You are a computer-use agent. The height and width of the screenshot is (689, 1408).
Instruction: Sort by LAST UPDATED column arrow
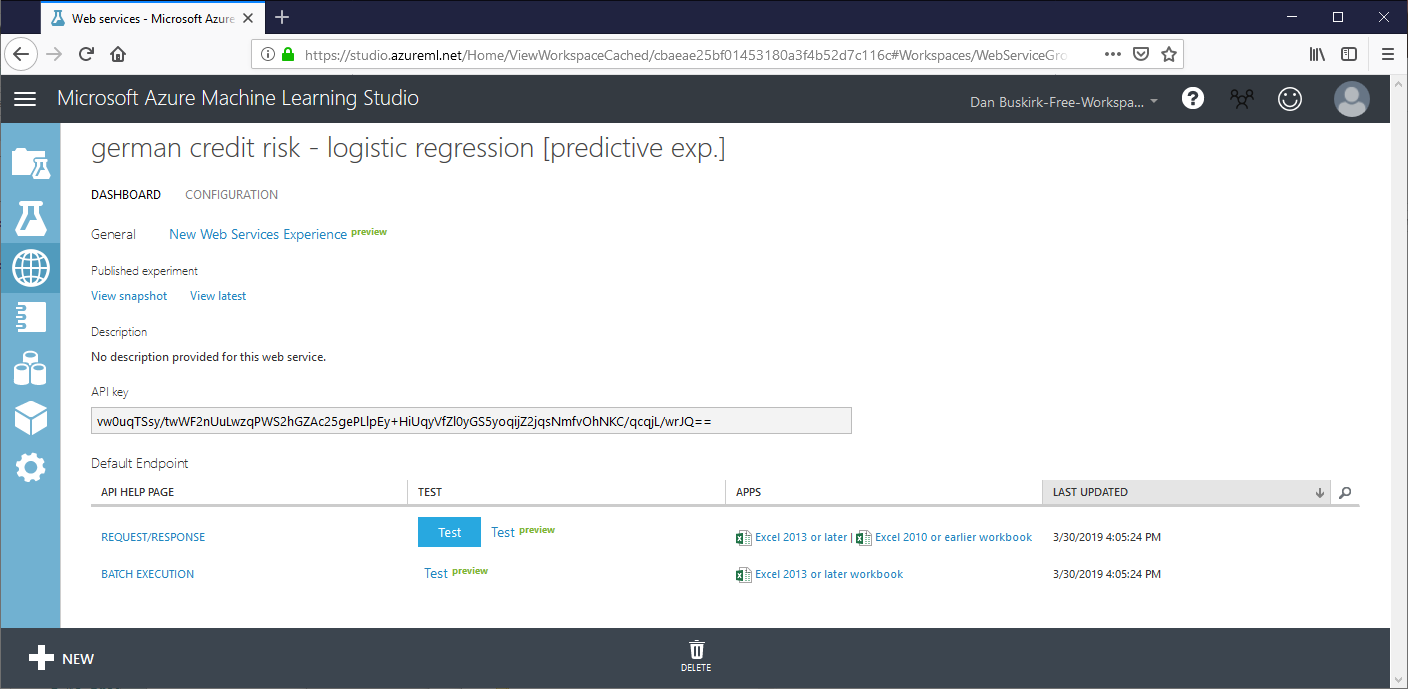point(1320,493)
